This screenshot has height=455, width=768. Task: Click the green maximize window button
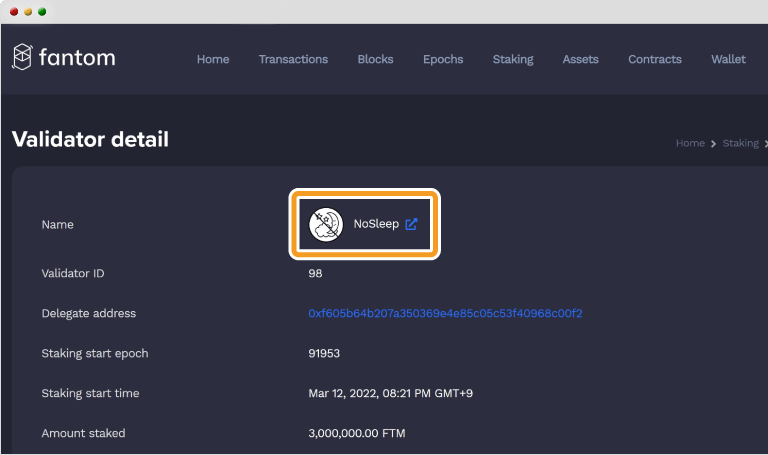[42, 12]
